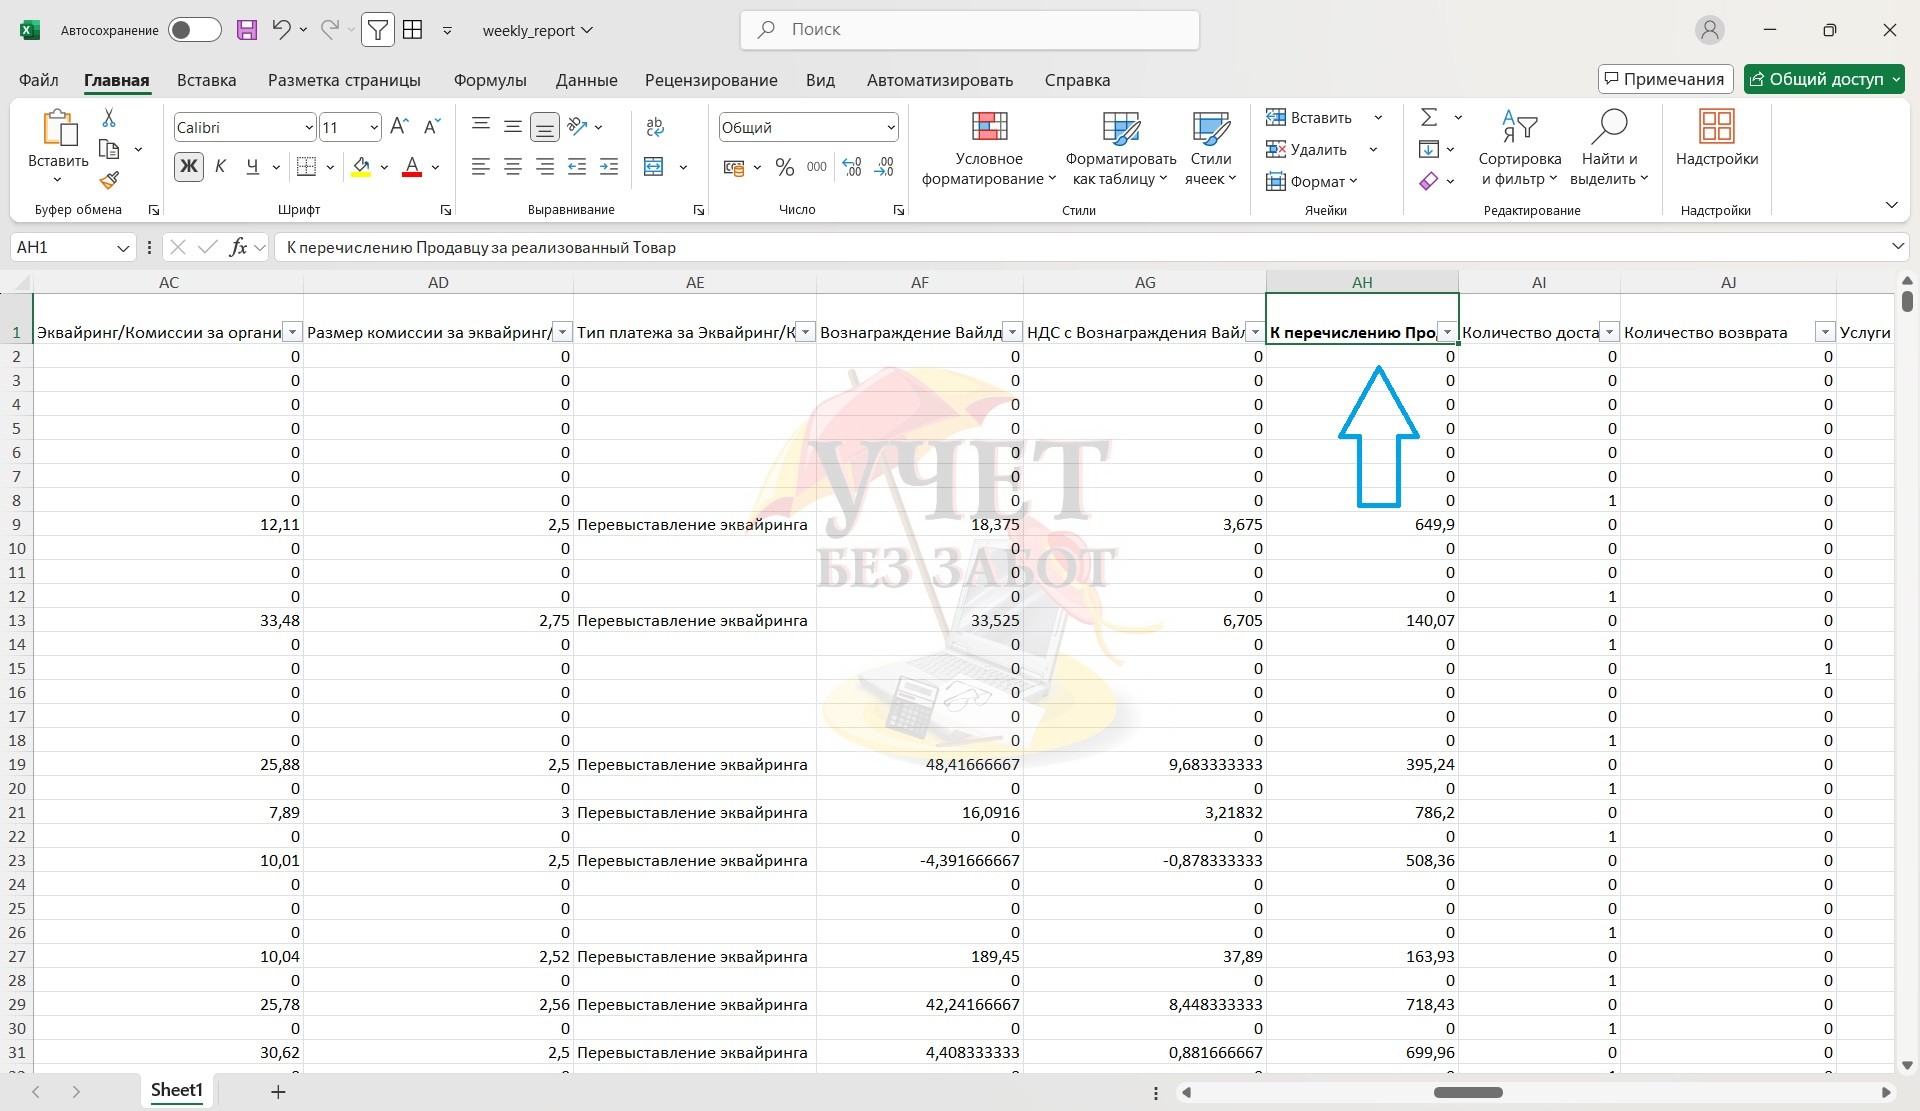Apply percent style format
Image resolution: width=1920 pixels, height=1111 pixels.
pos(785,167)
